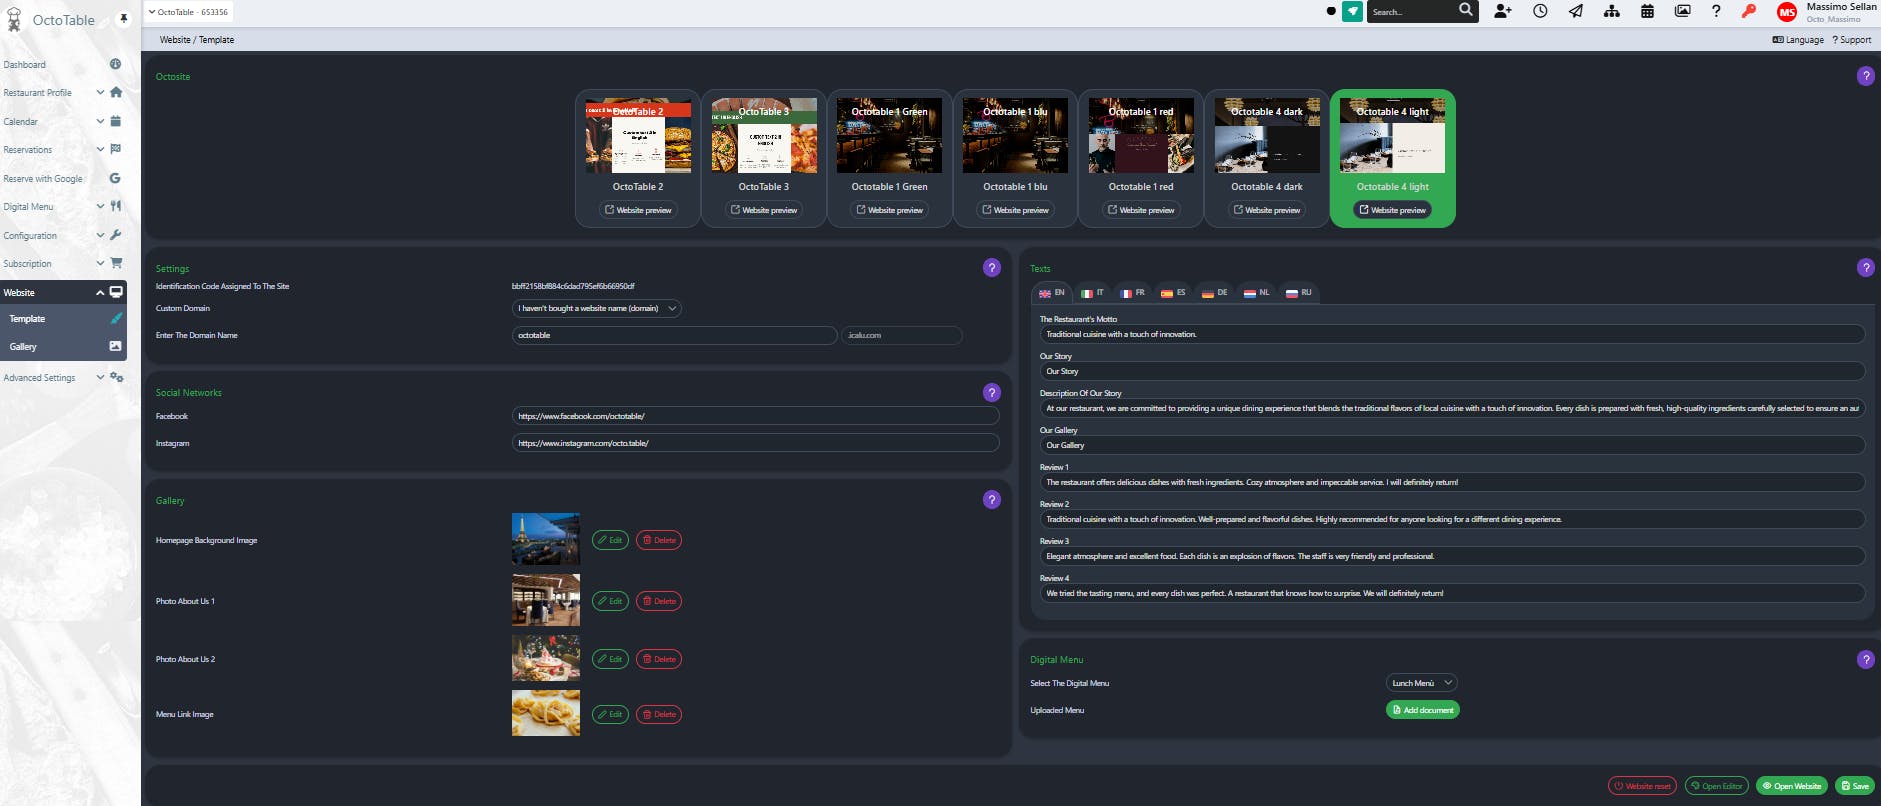
Task: Open the Language link
Action: (x=1798, y=40)
